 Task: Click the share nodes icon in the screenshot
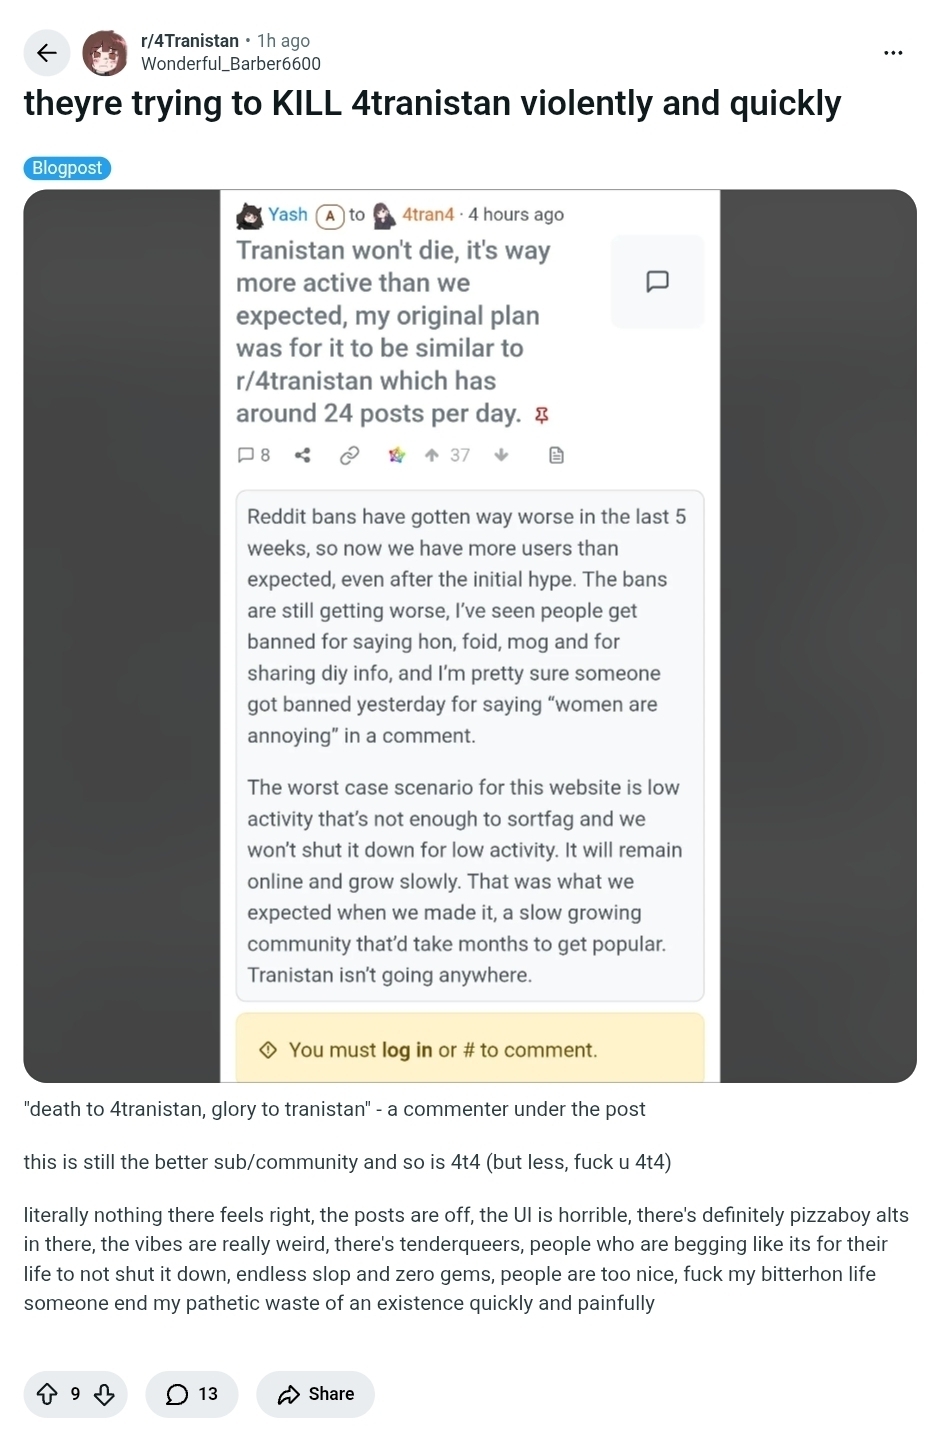(303, 455)
